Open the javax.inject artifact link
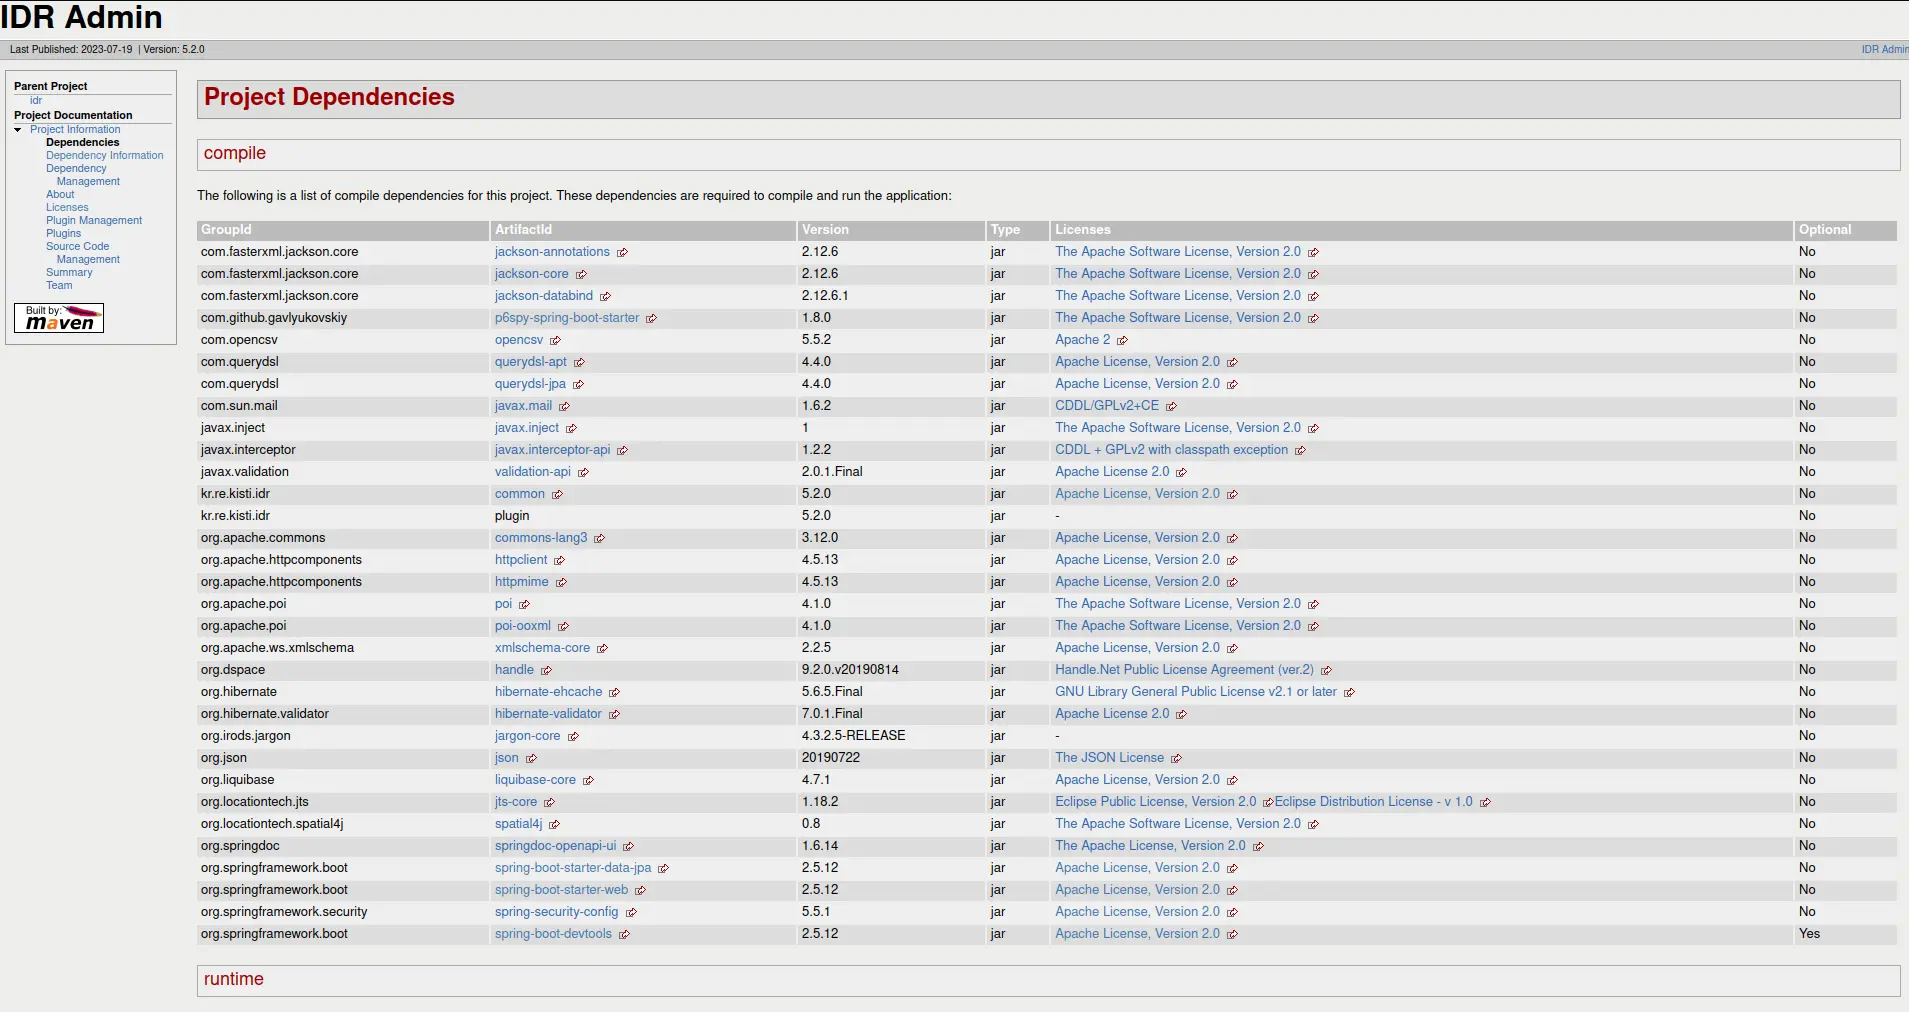Viewport: 1909px width, 1012px height. 527,428
